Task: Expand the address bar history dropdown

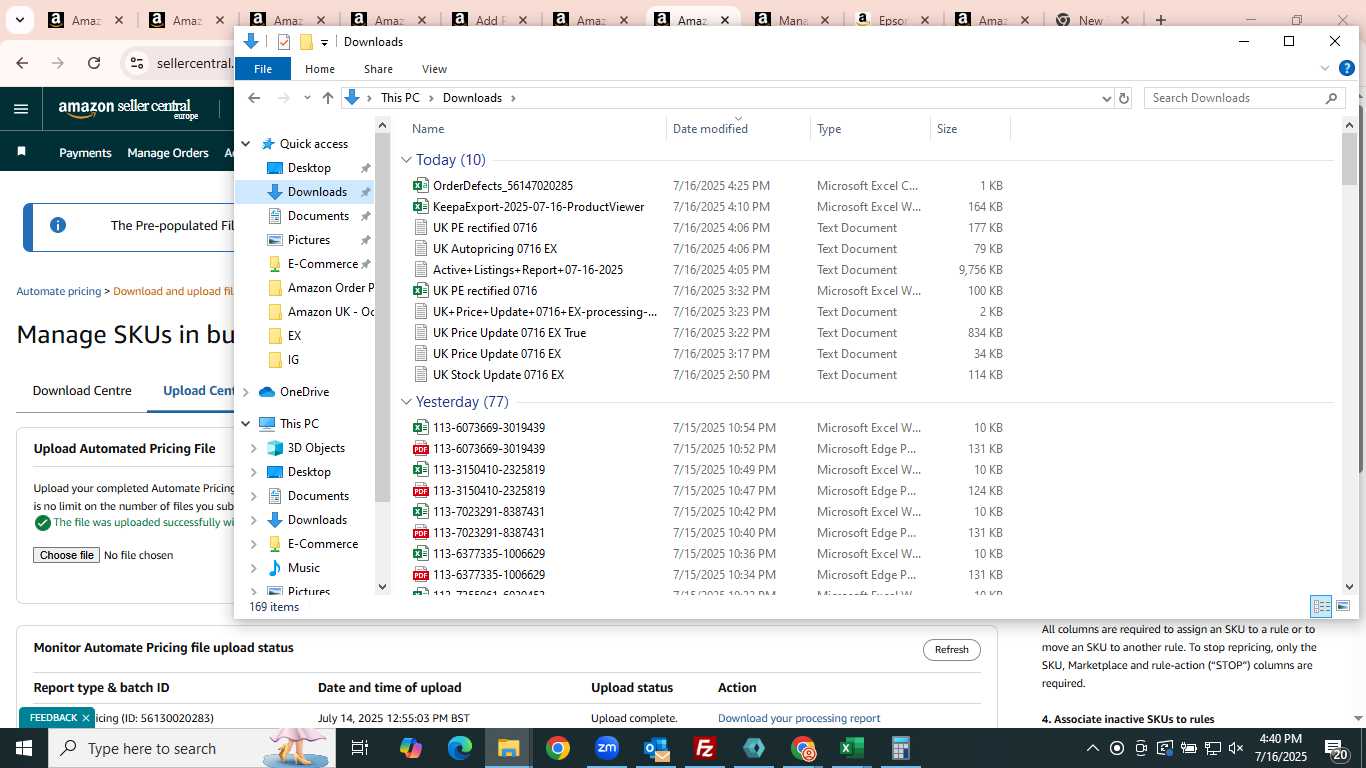Action: click(1106, 98)
